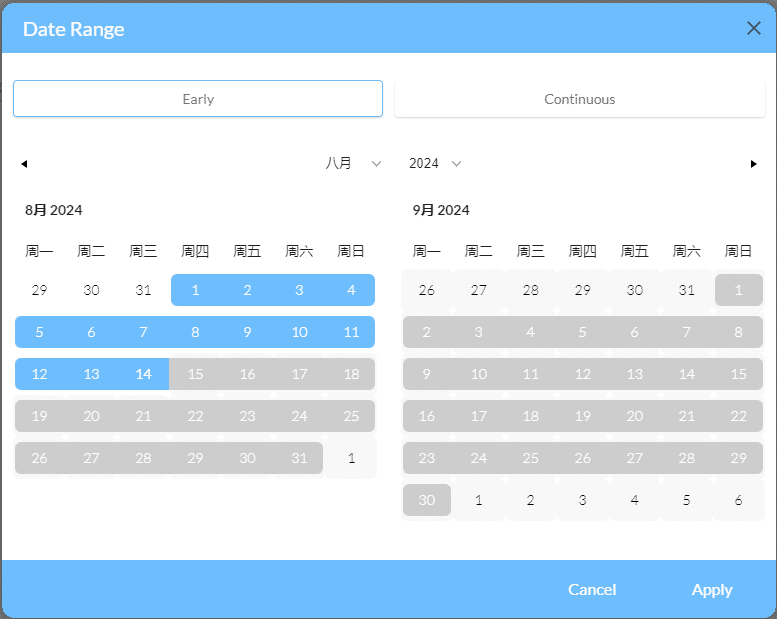Open the month dropdown showing 八月
The height and width of the screenshot is (619, 777).
click(353, 163)
